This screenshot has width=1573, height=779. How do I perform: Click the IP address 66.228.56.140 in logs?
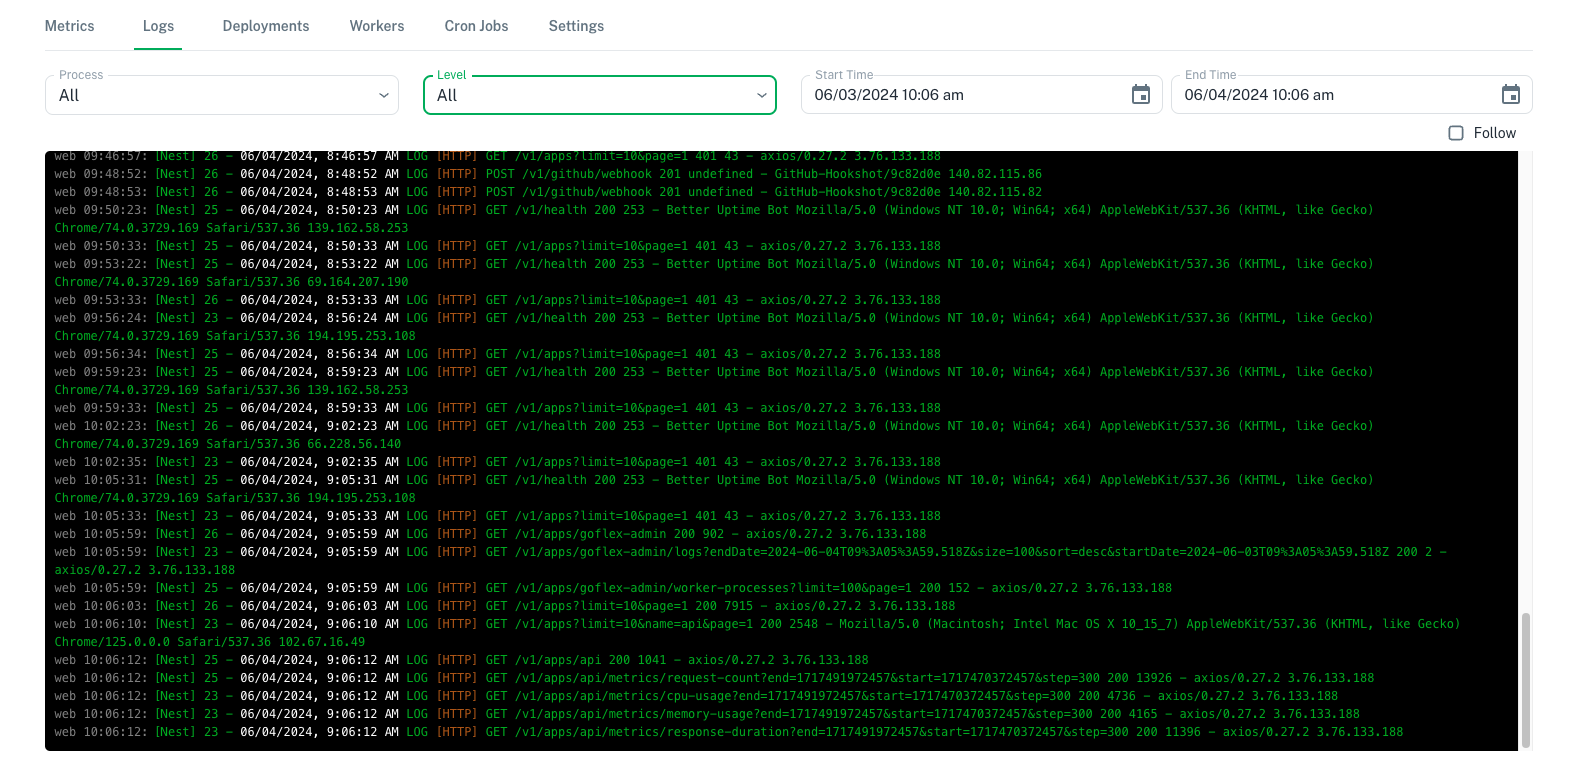tap(354, 444)
